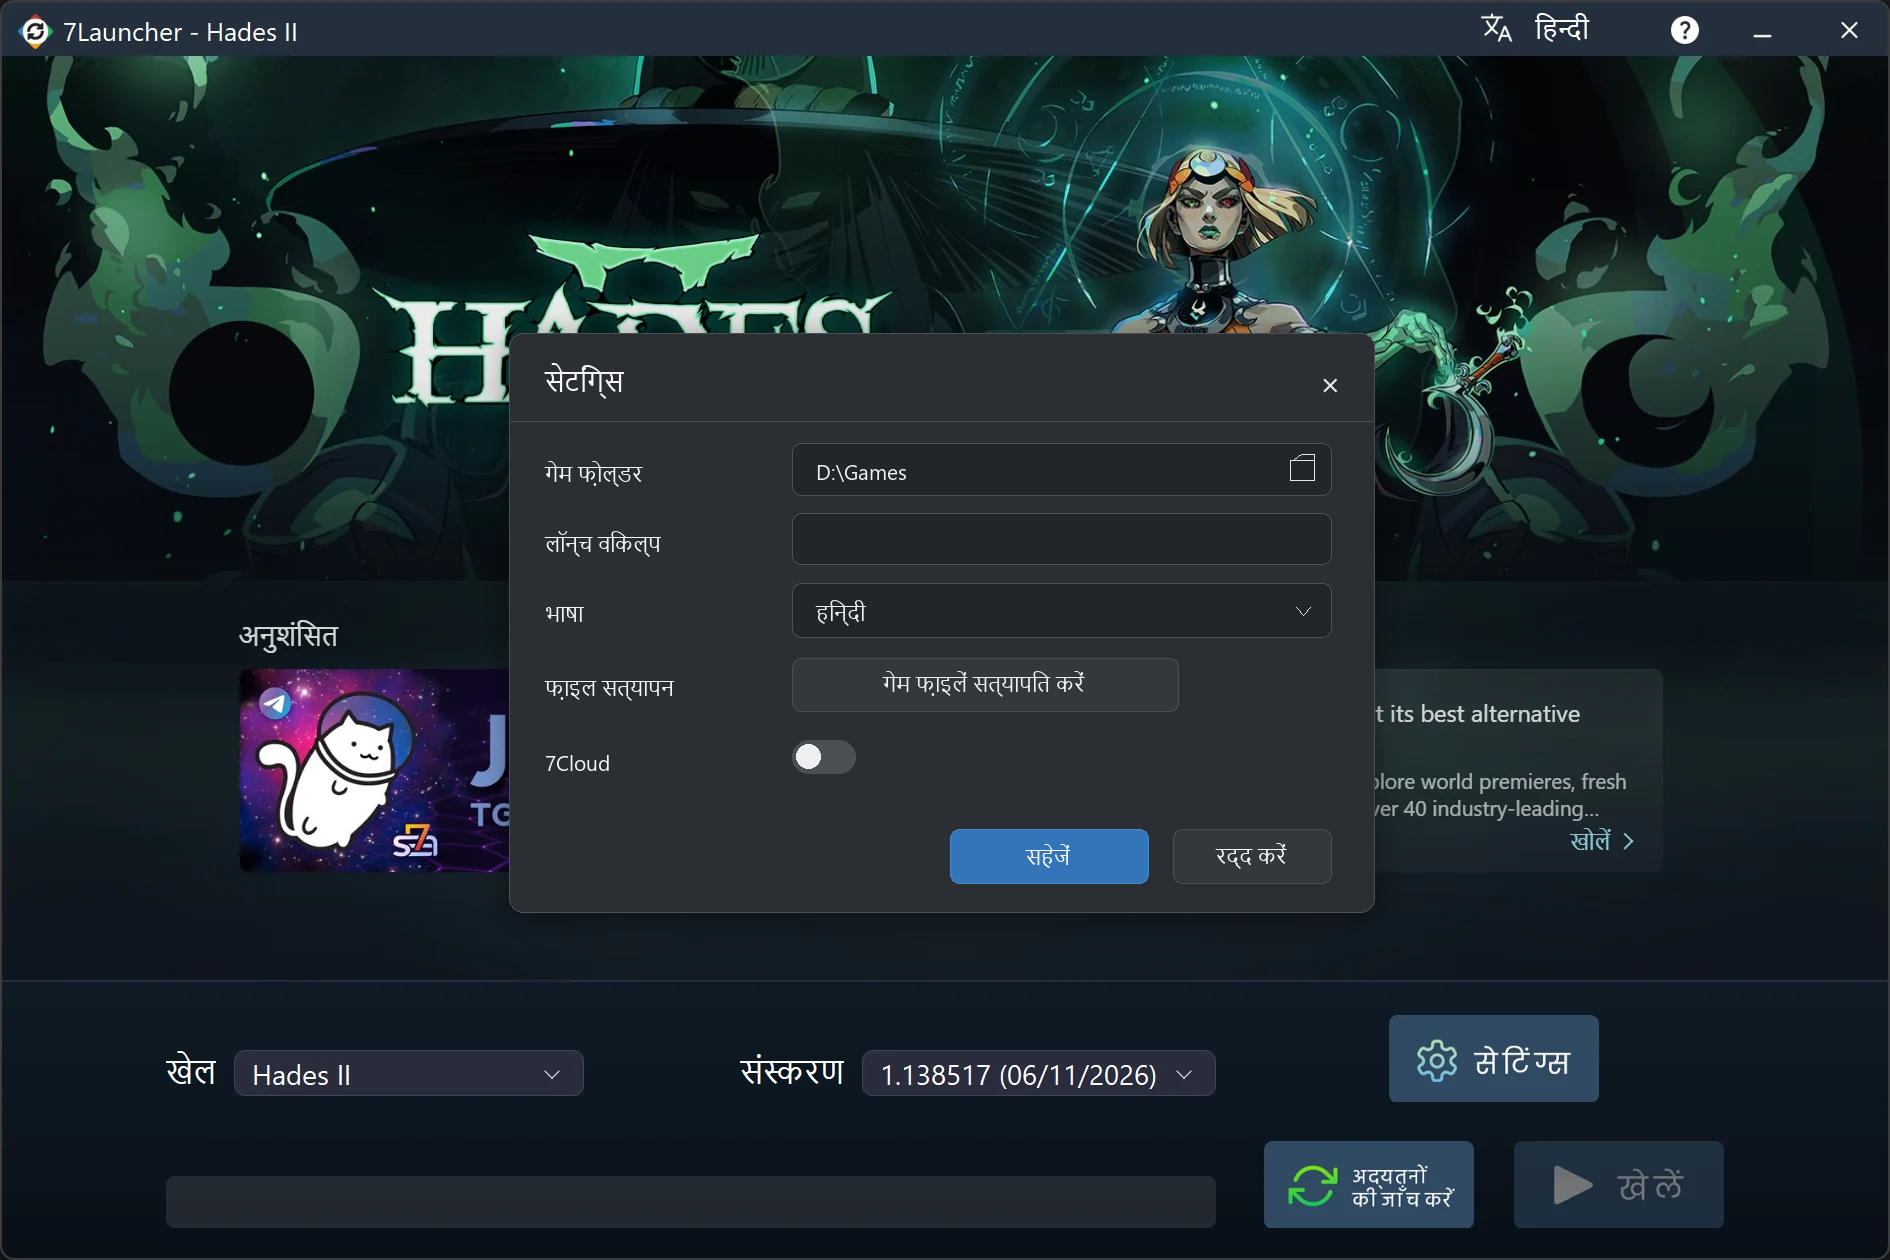Click the संस्करण version label

(792, 1072)
